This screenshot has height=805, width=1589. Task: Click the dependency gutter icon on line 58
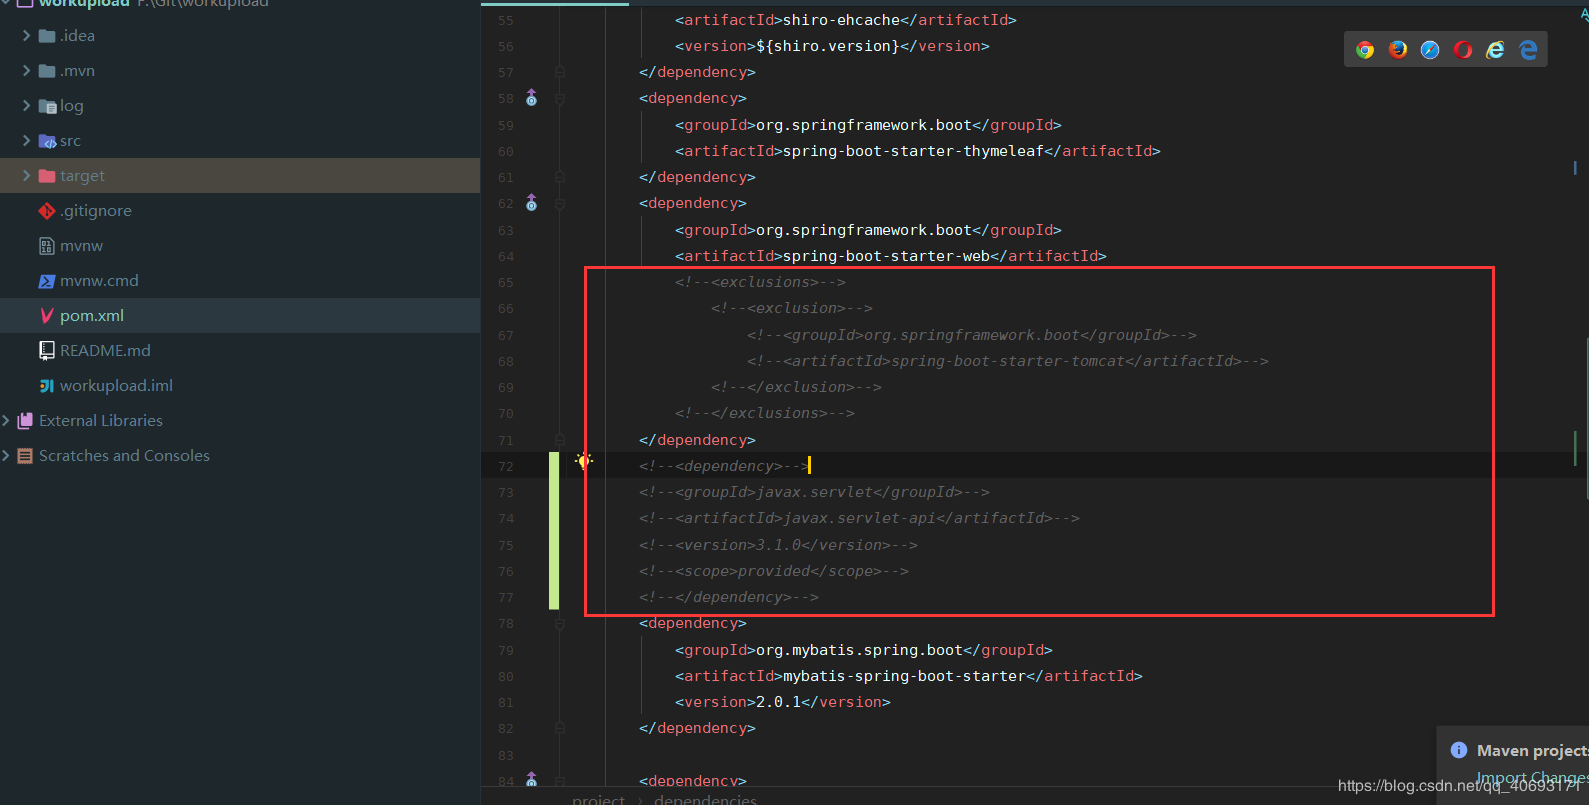[531, 98]
